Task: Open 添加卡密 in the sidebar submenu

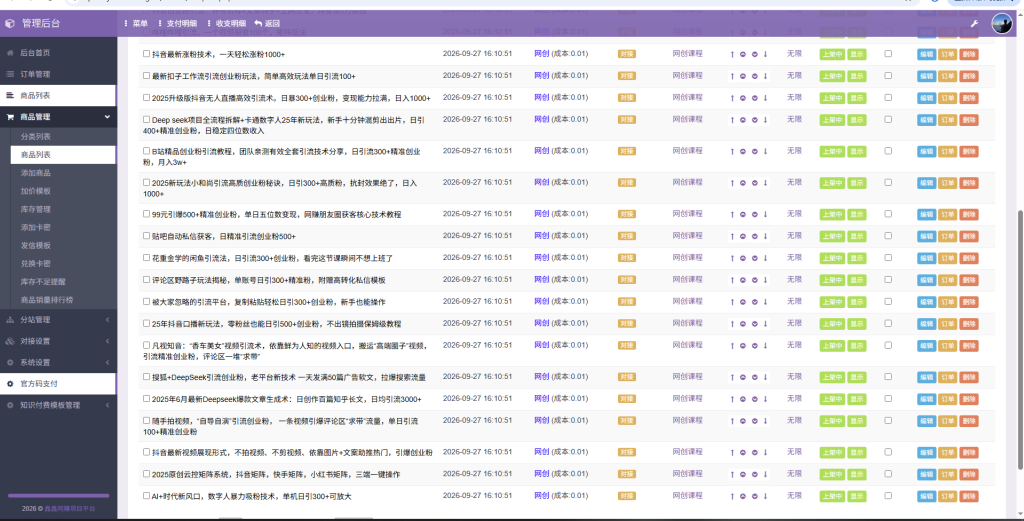Action: pos(36,228)
